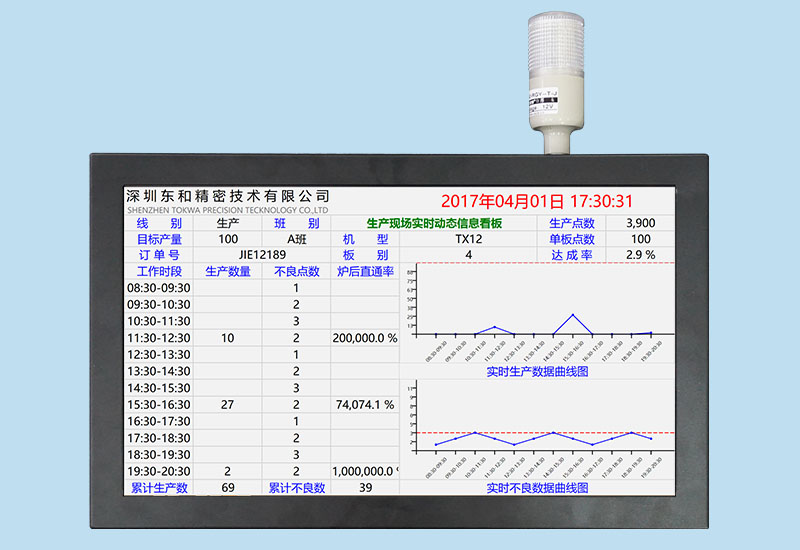Select the 累计生产数 total value 69
Screen dimensions: 800x550
click(x=228, y=487)
